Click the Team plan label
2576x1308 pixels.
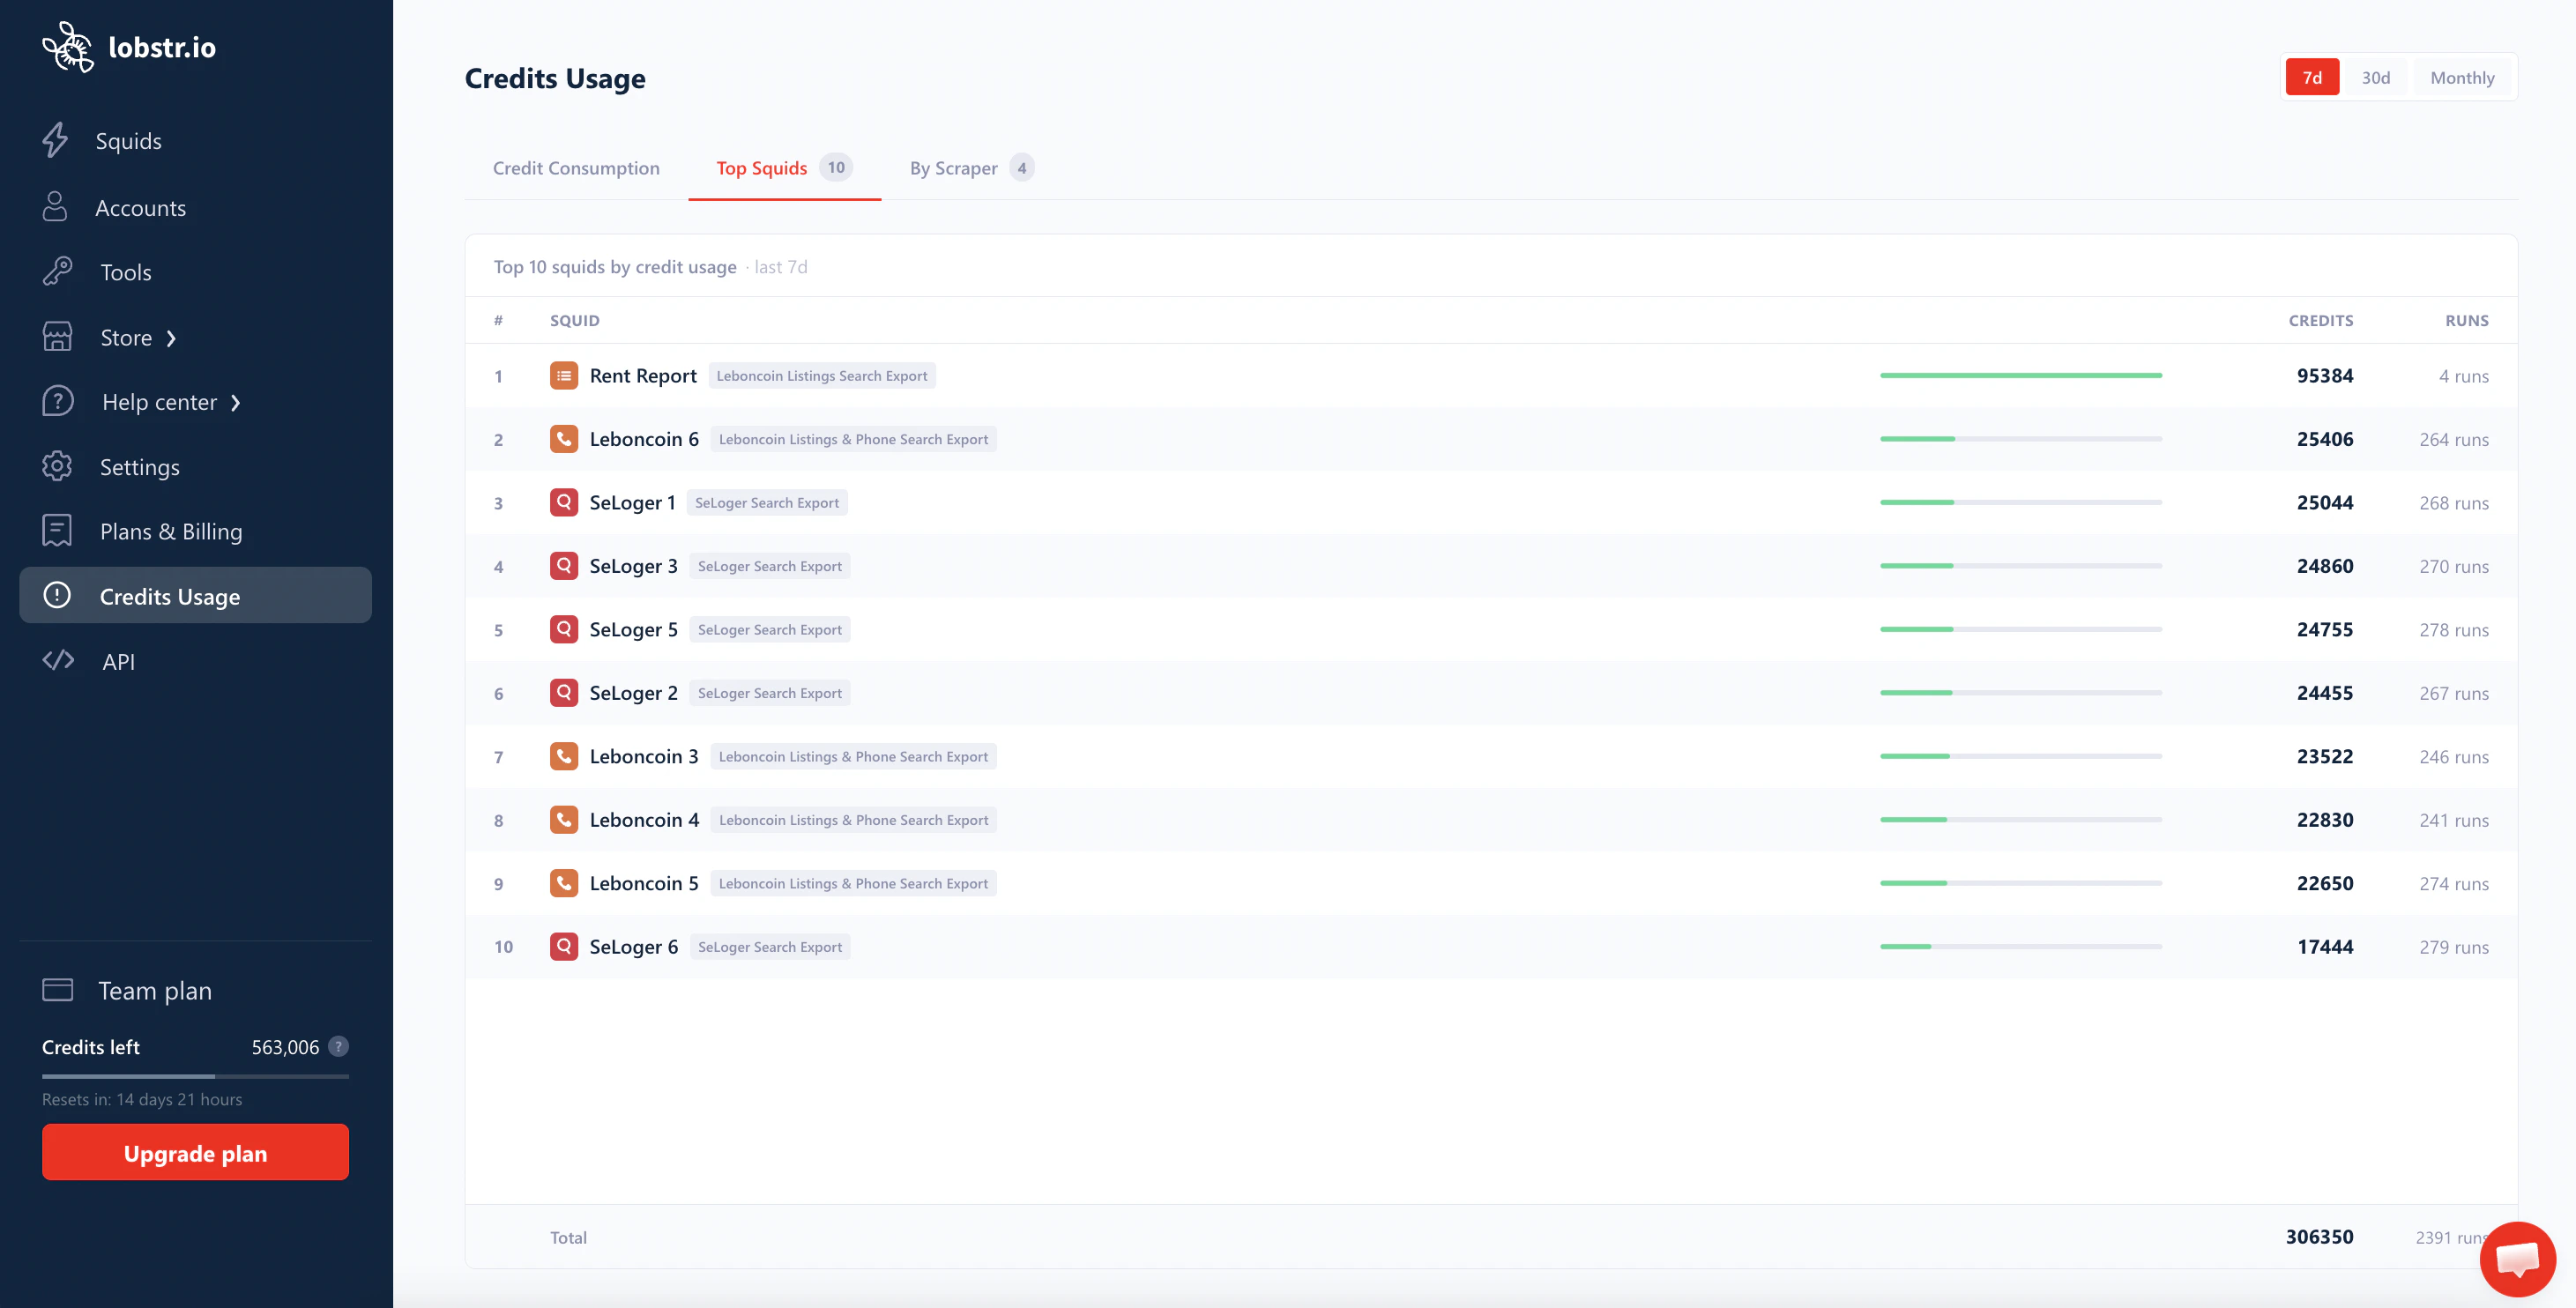155,990
